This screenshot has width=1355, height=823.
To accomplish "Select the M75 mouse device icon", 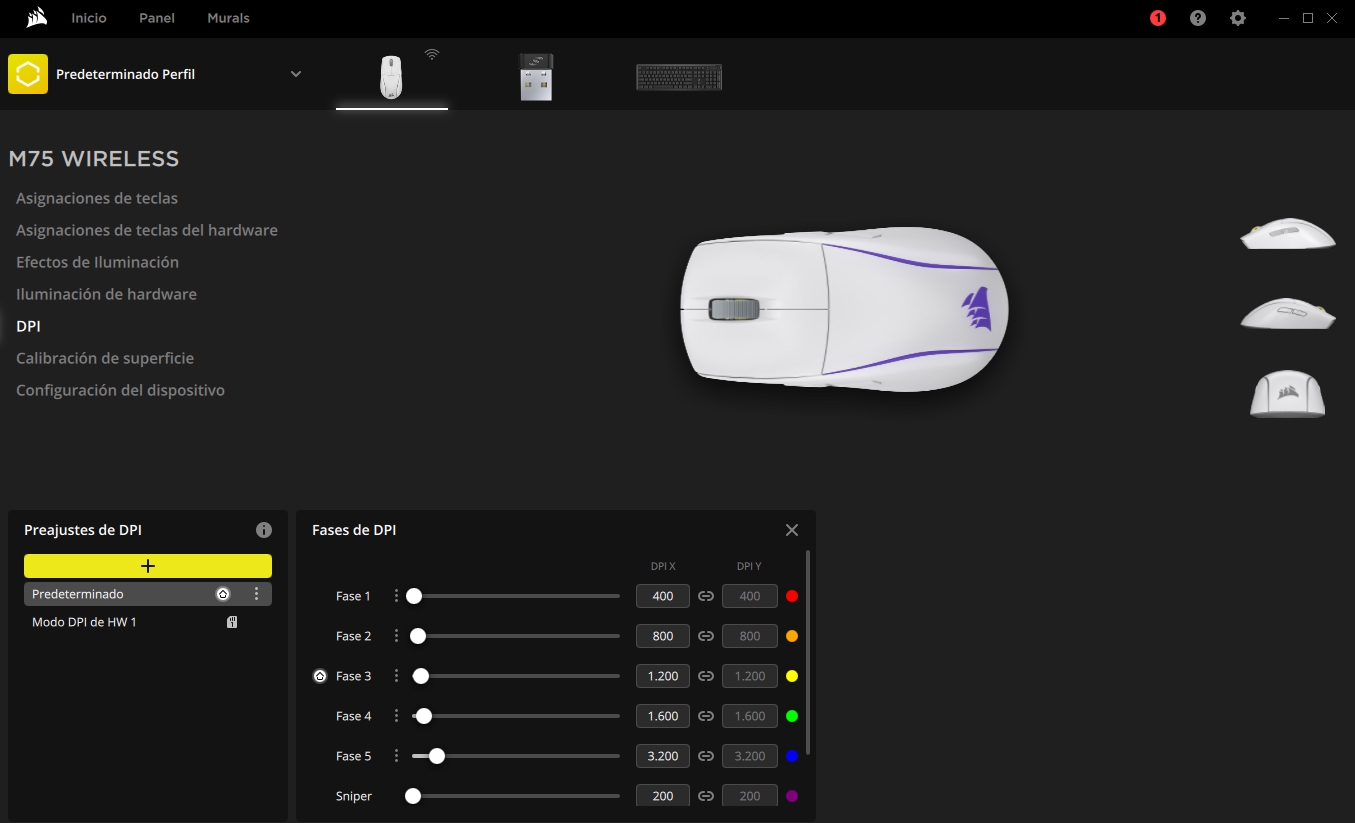I will click(x=392, y=77).
